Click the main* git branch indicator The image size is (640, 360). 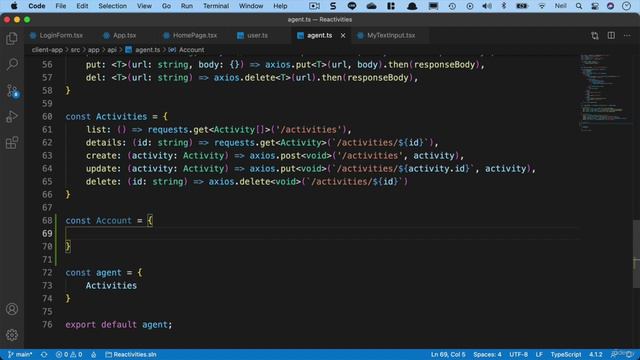[20, 354]
